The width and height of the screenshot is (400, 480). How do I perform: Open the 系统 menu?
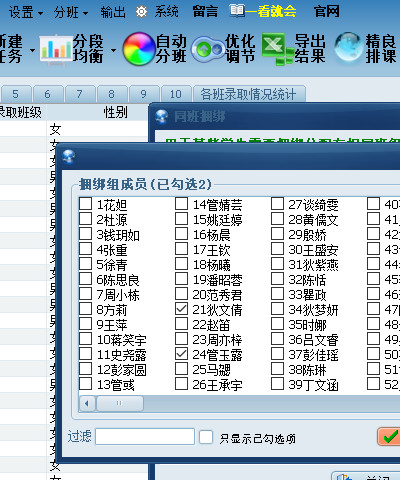click(x=166, y=12)
